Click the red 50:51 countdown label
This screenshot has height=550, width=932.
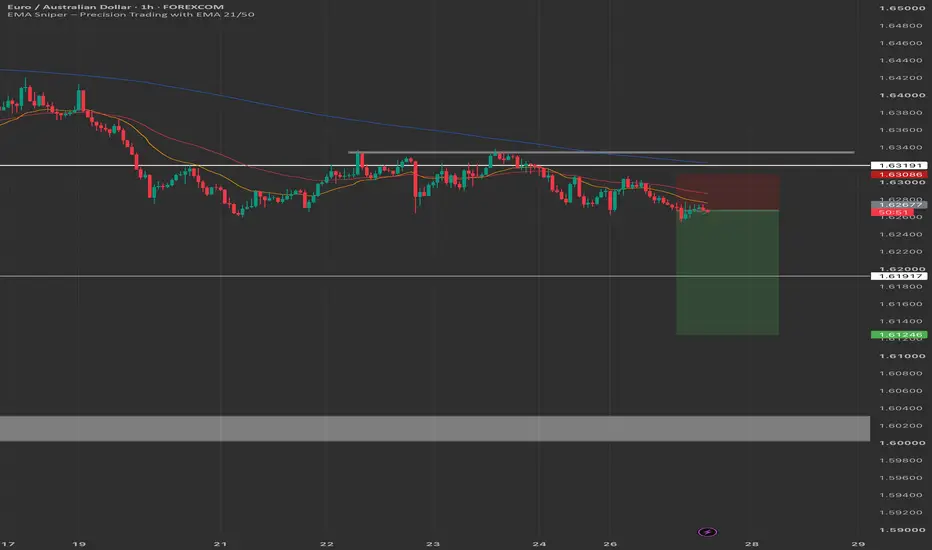pyautogui.click(x=892, y=212)
